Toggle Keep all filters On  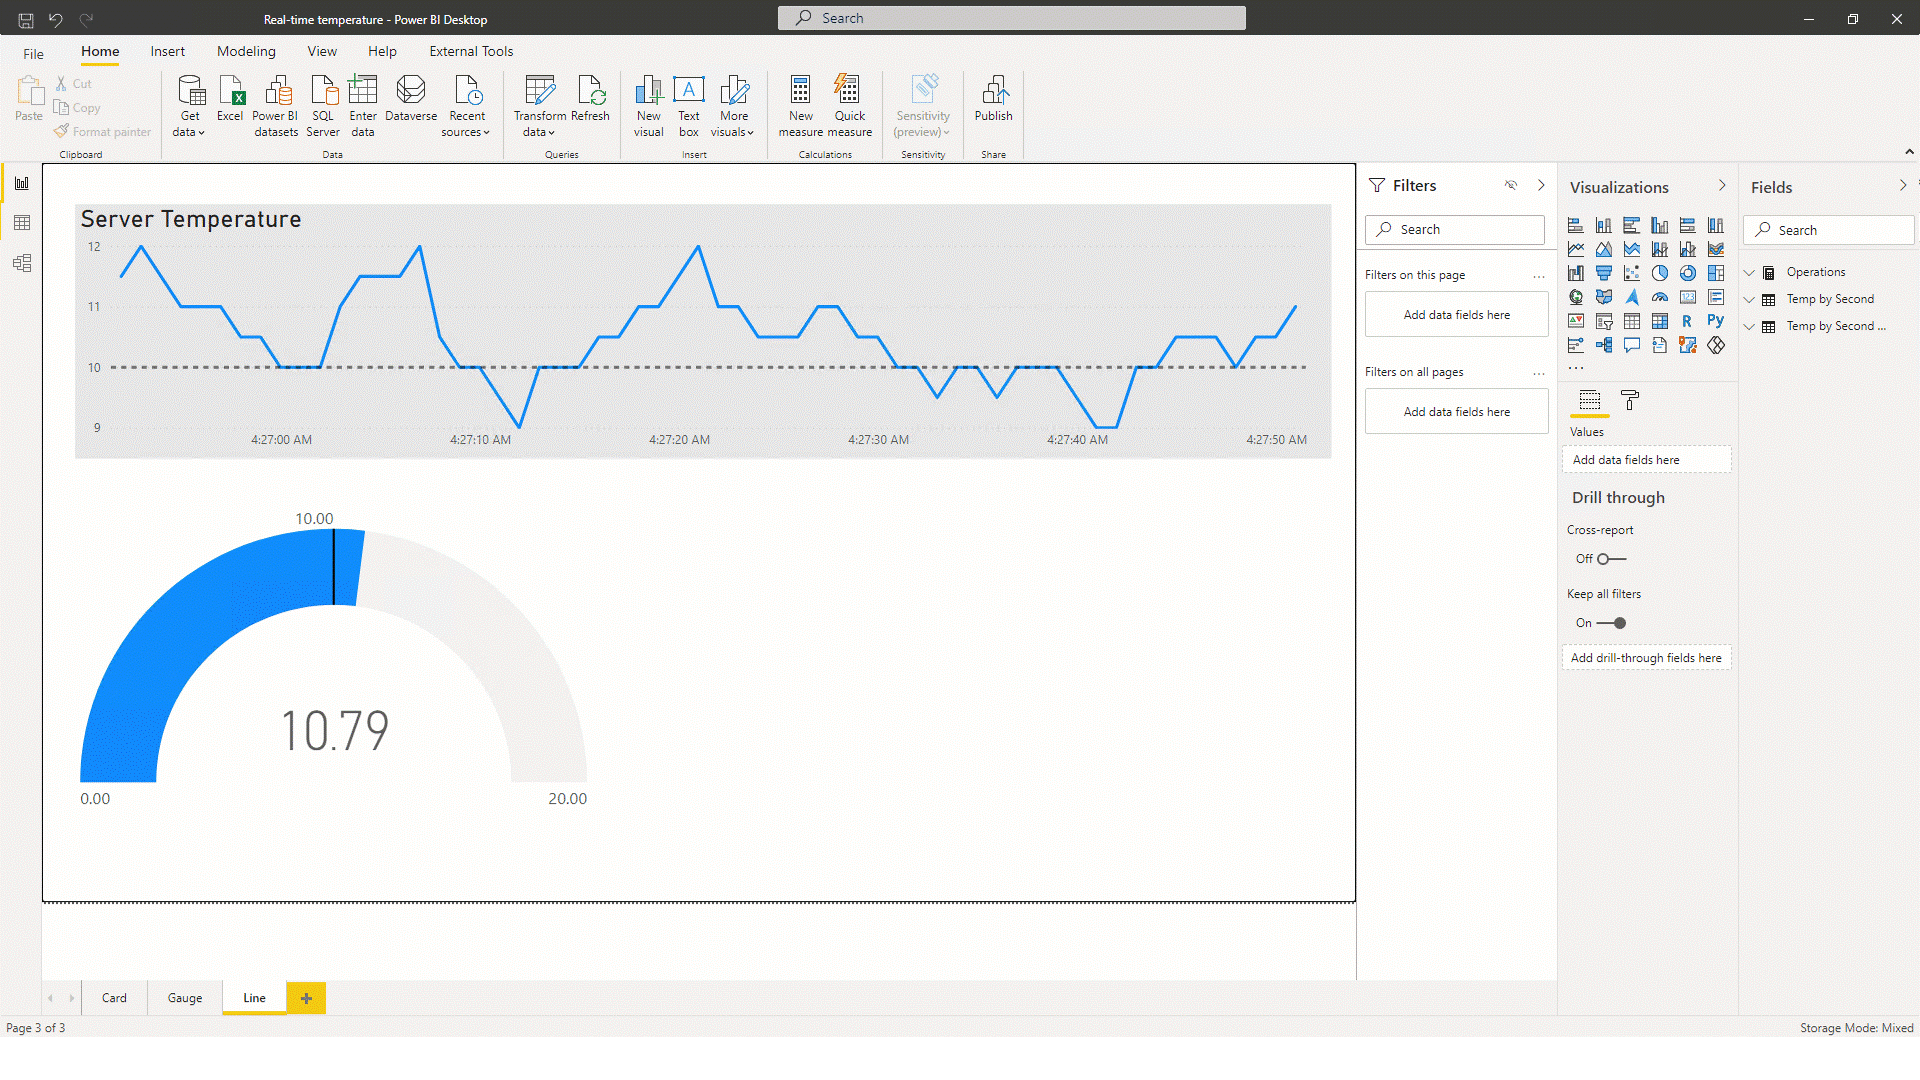pos(1611,621)
